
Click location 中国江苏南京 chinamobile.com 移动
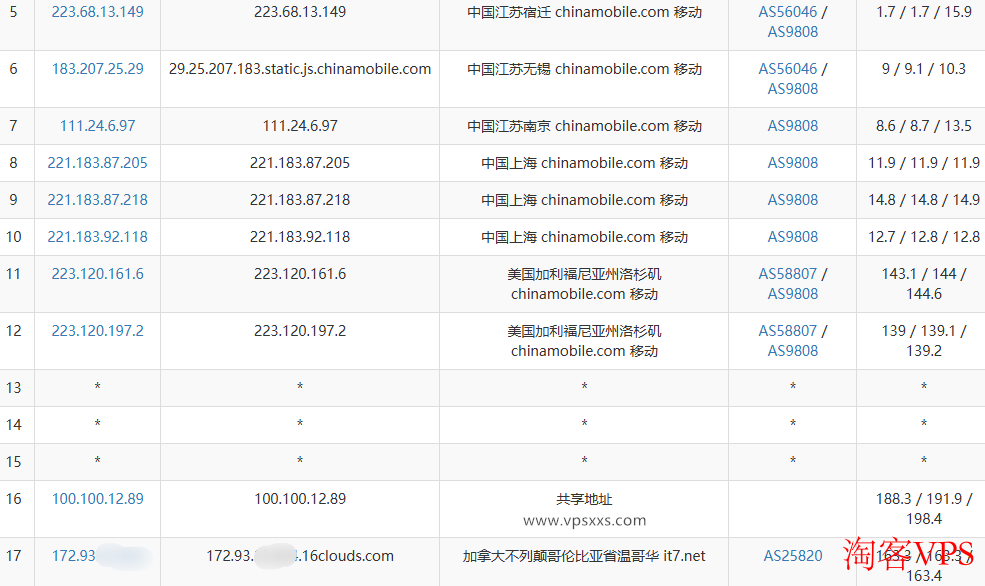pos(584,126)
